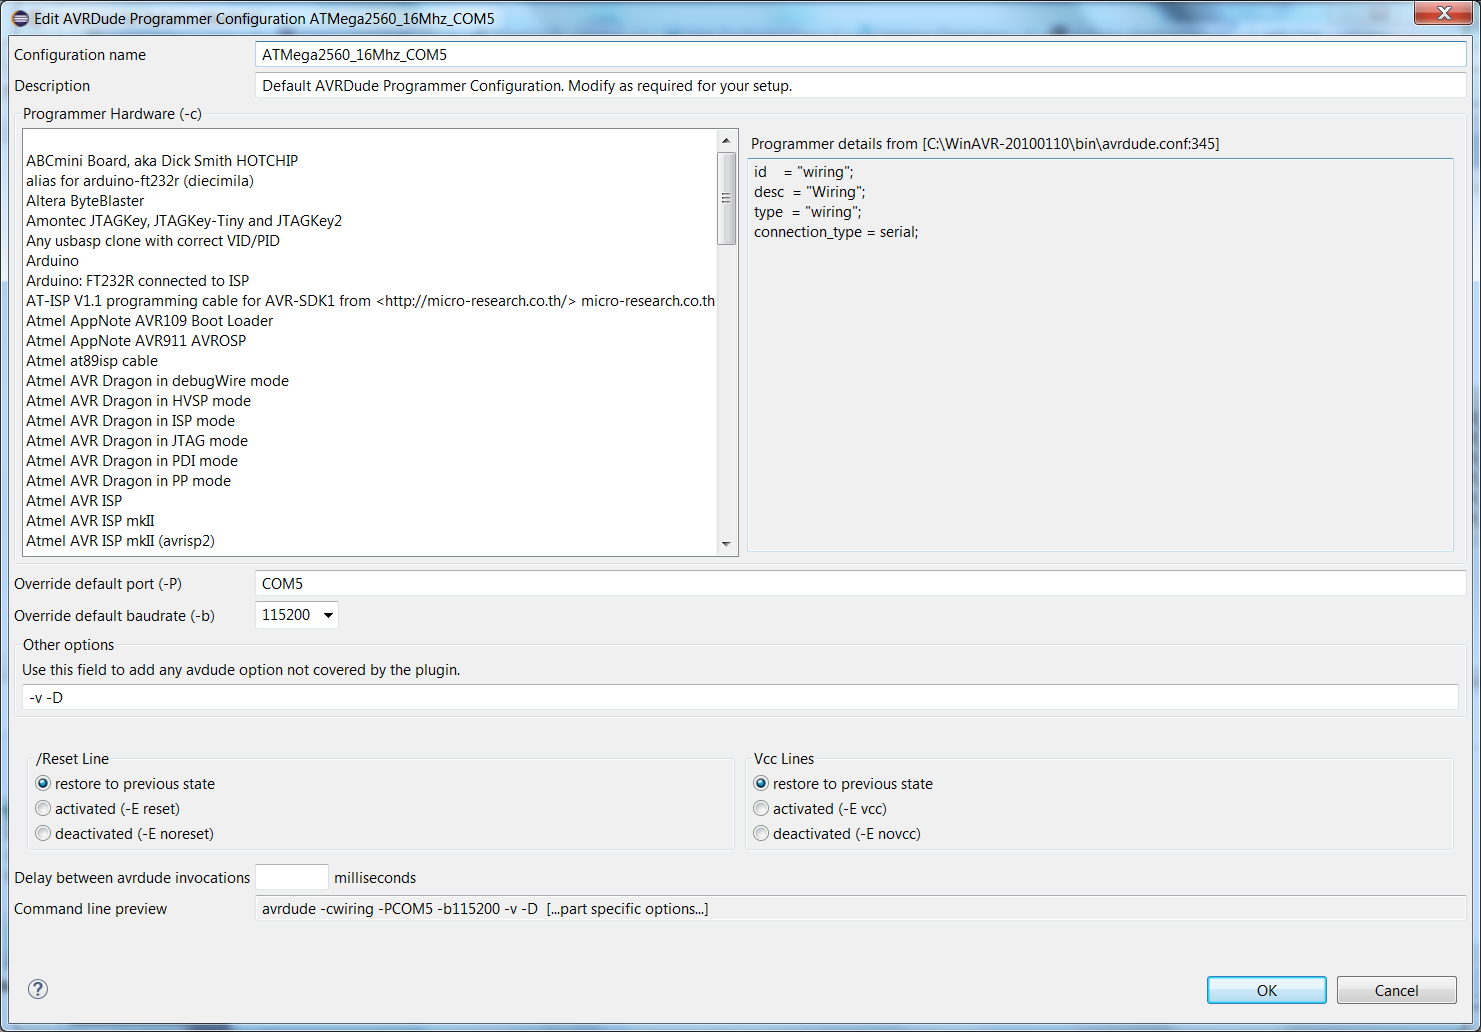
Task: Select Atmel AVR Dragon in ISP mode
Action: tap(131, 421)
